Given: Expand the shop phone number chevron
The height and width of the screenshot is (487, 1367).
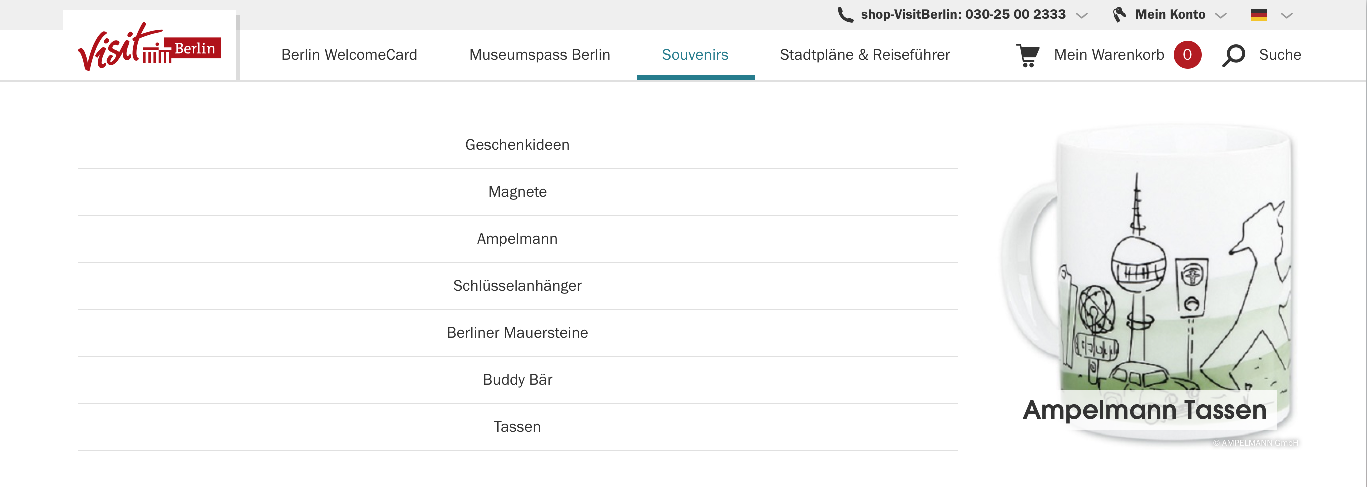Looking at the screenshot, I should click(1082, 15).
